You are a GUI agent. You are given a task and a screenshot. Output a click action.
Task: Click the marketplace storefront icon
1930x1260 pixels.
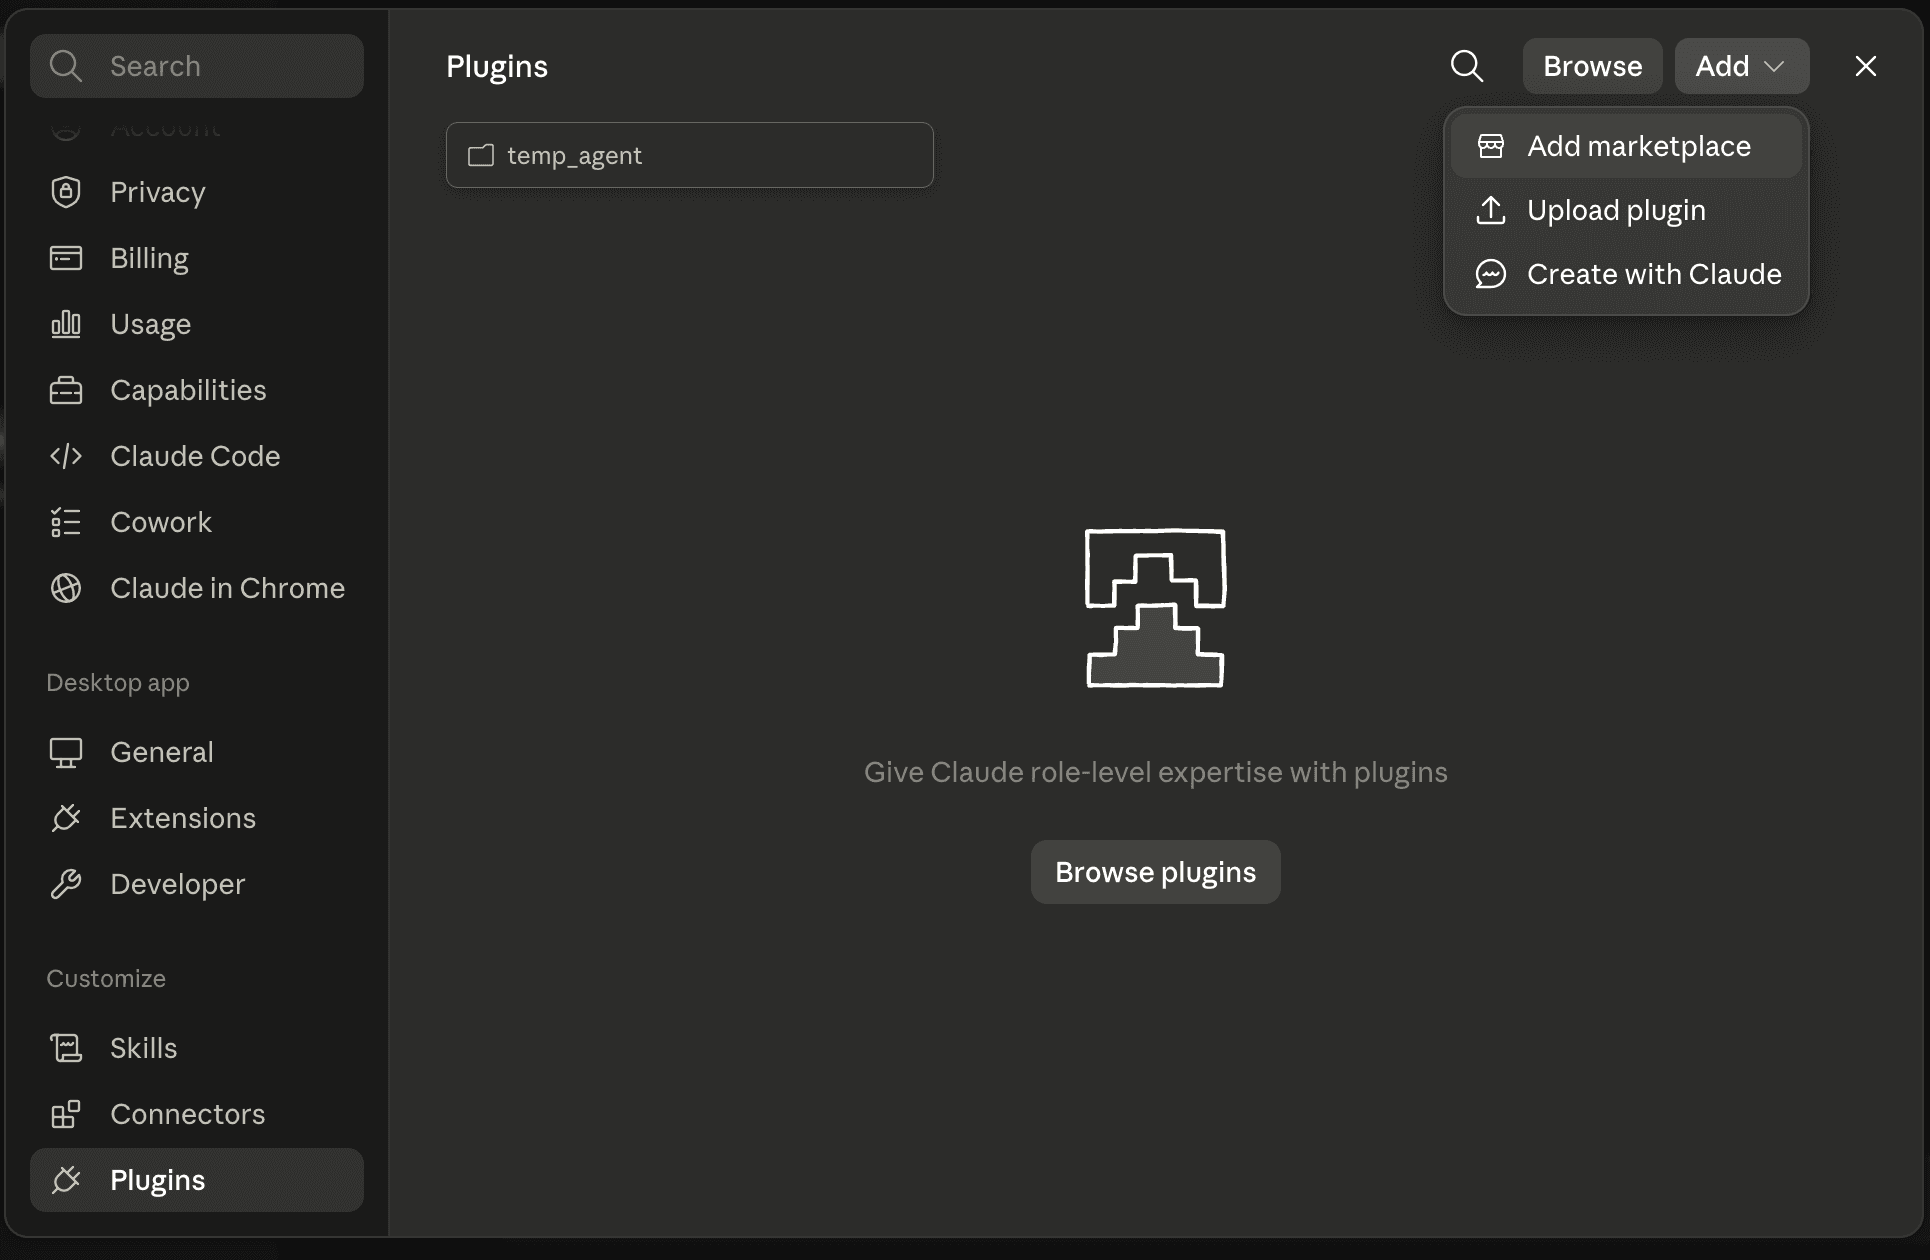pos(1491,146)
